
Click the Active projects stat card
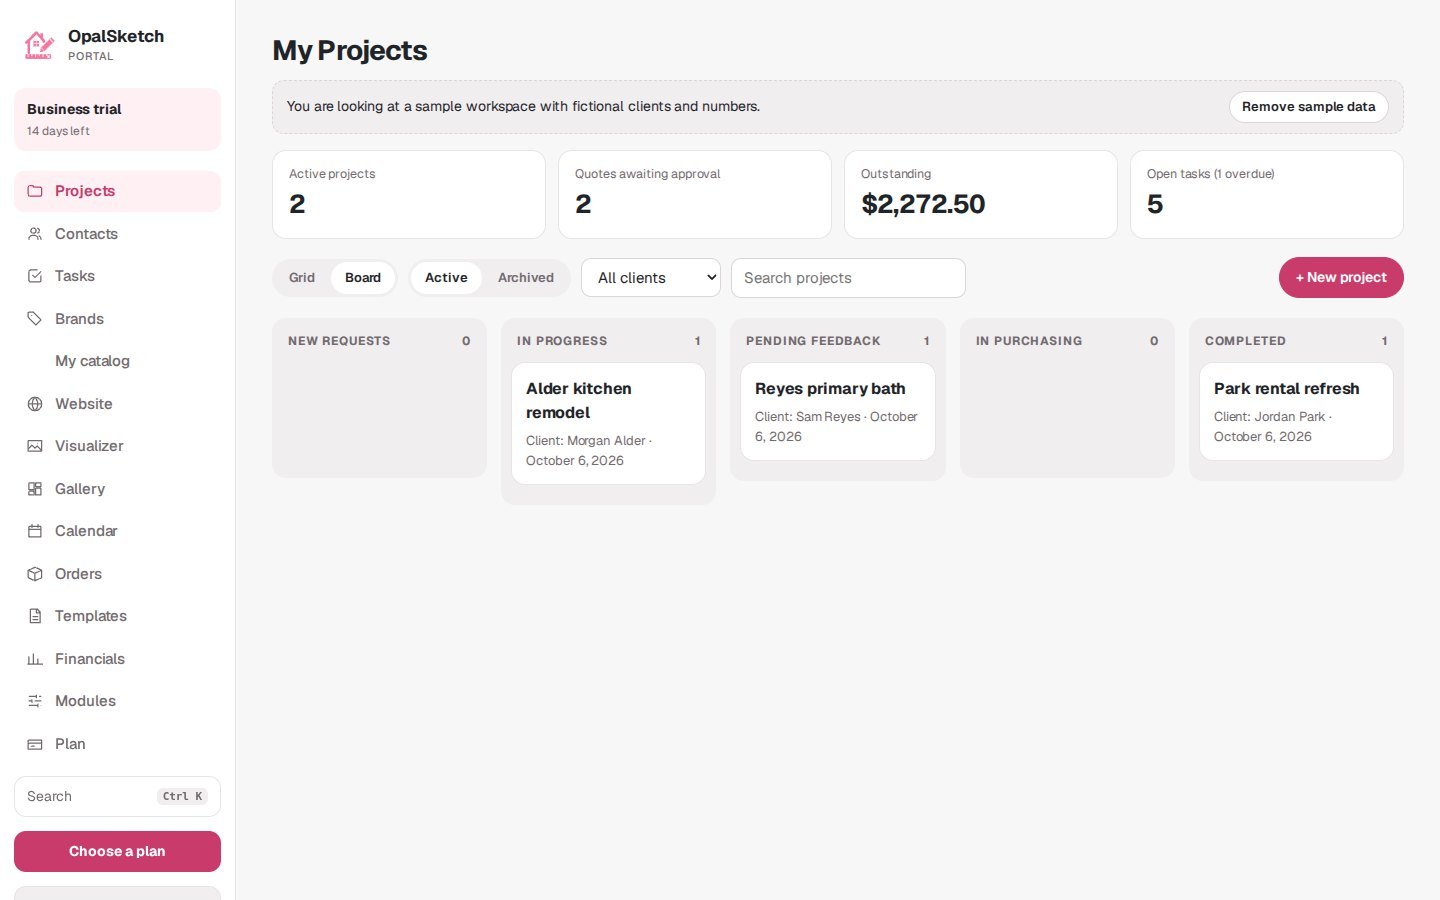[x=409, y=195]
